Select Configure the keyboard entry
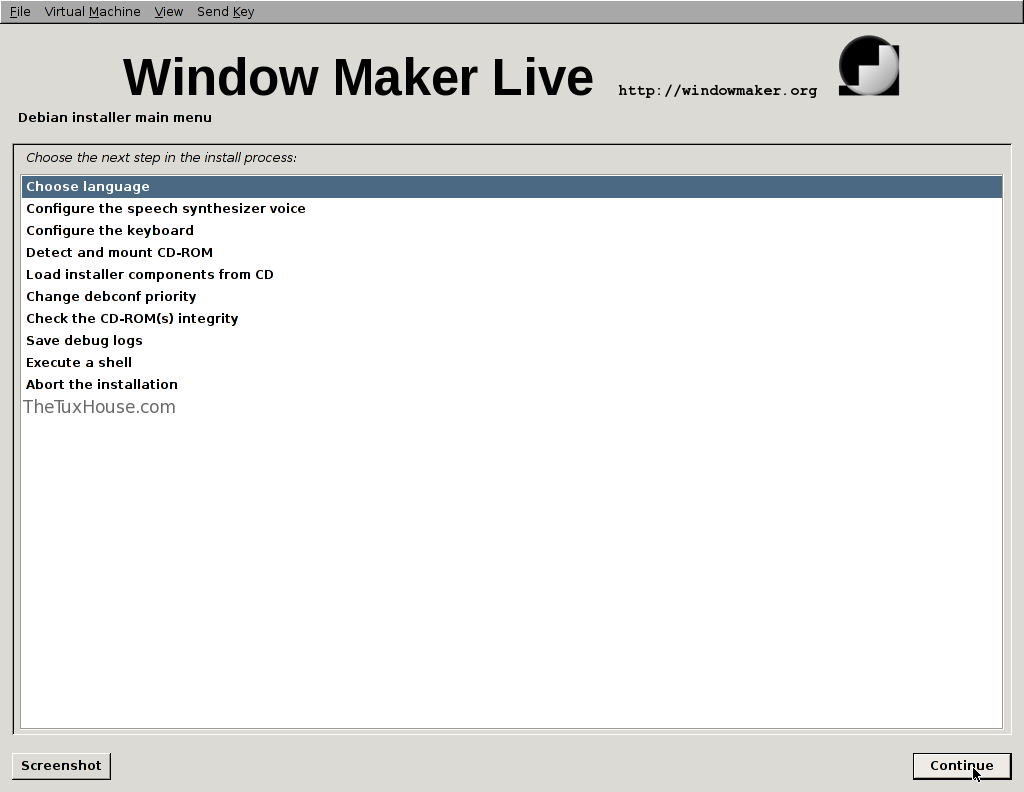Viewport: 1024px width, 792px height. pos(512,230)
